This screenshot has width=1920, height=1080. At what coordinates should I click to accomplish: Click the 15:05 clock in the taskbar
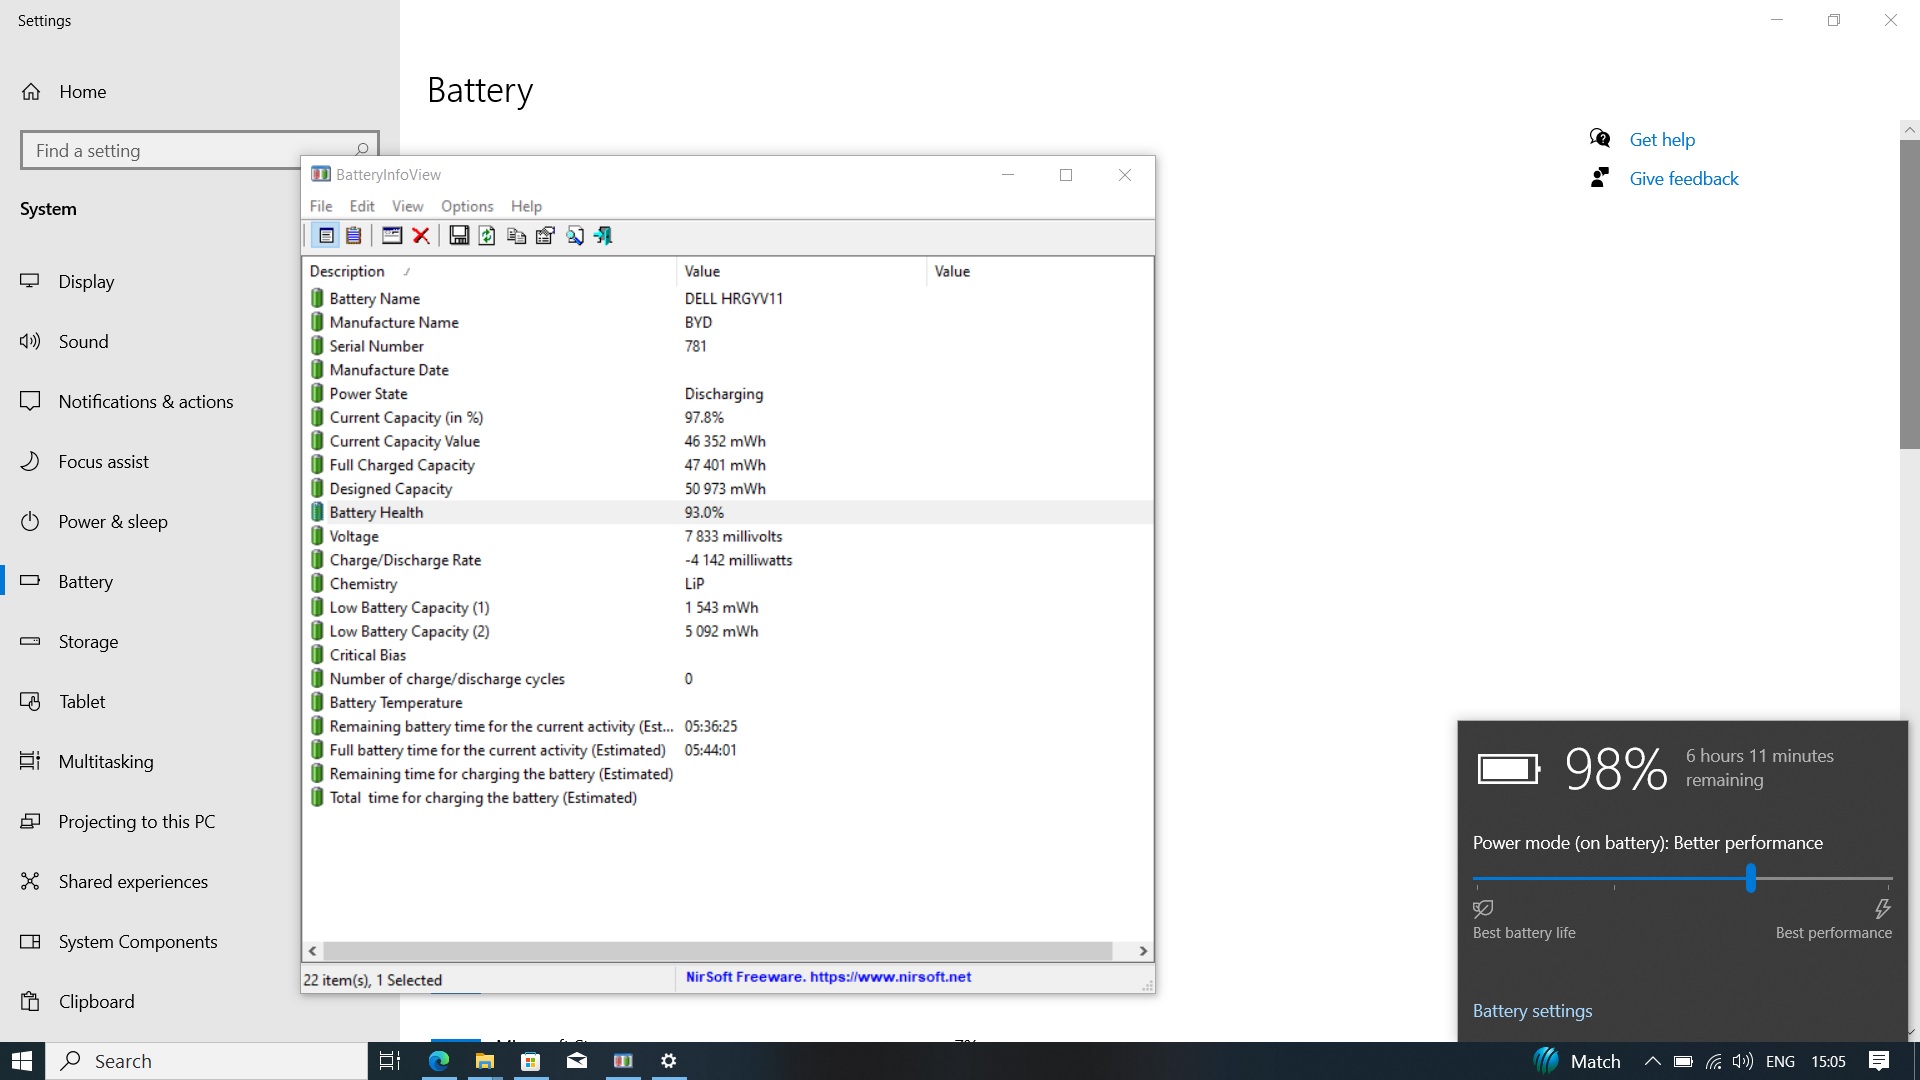[1828, 1061]
